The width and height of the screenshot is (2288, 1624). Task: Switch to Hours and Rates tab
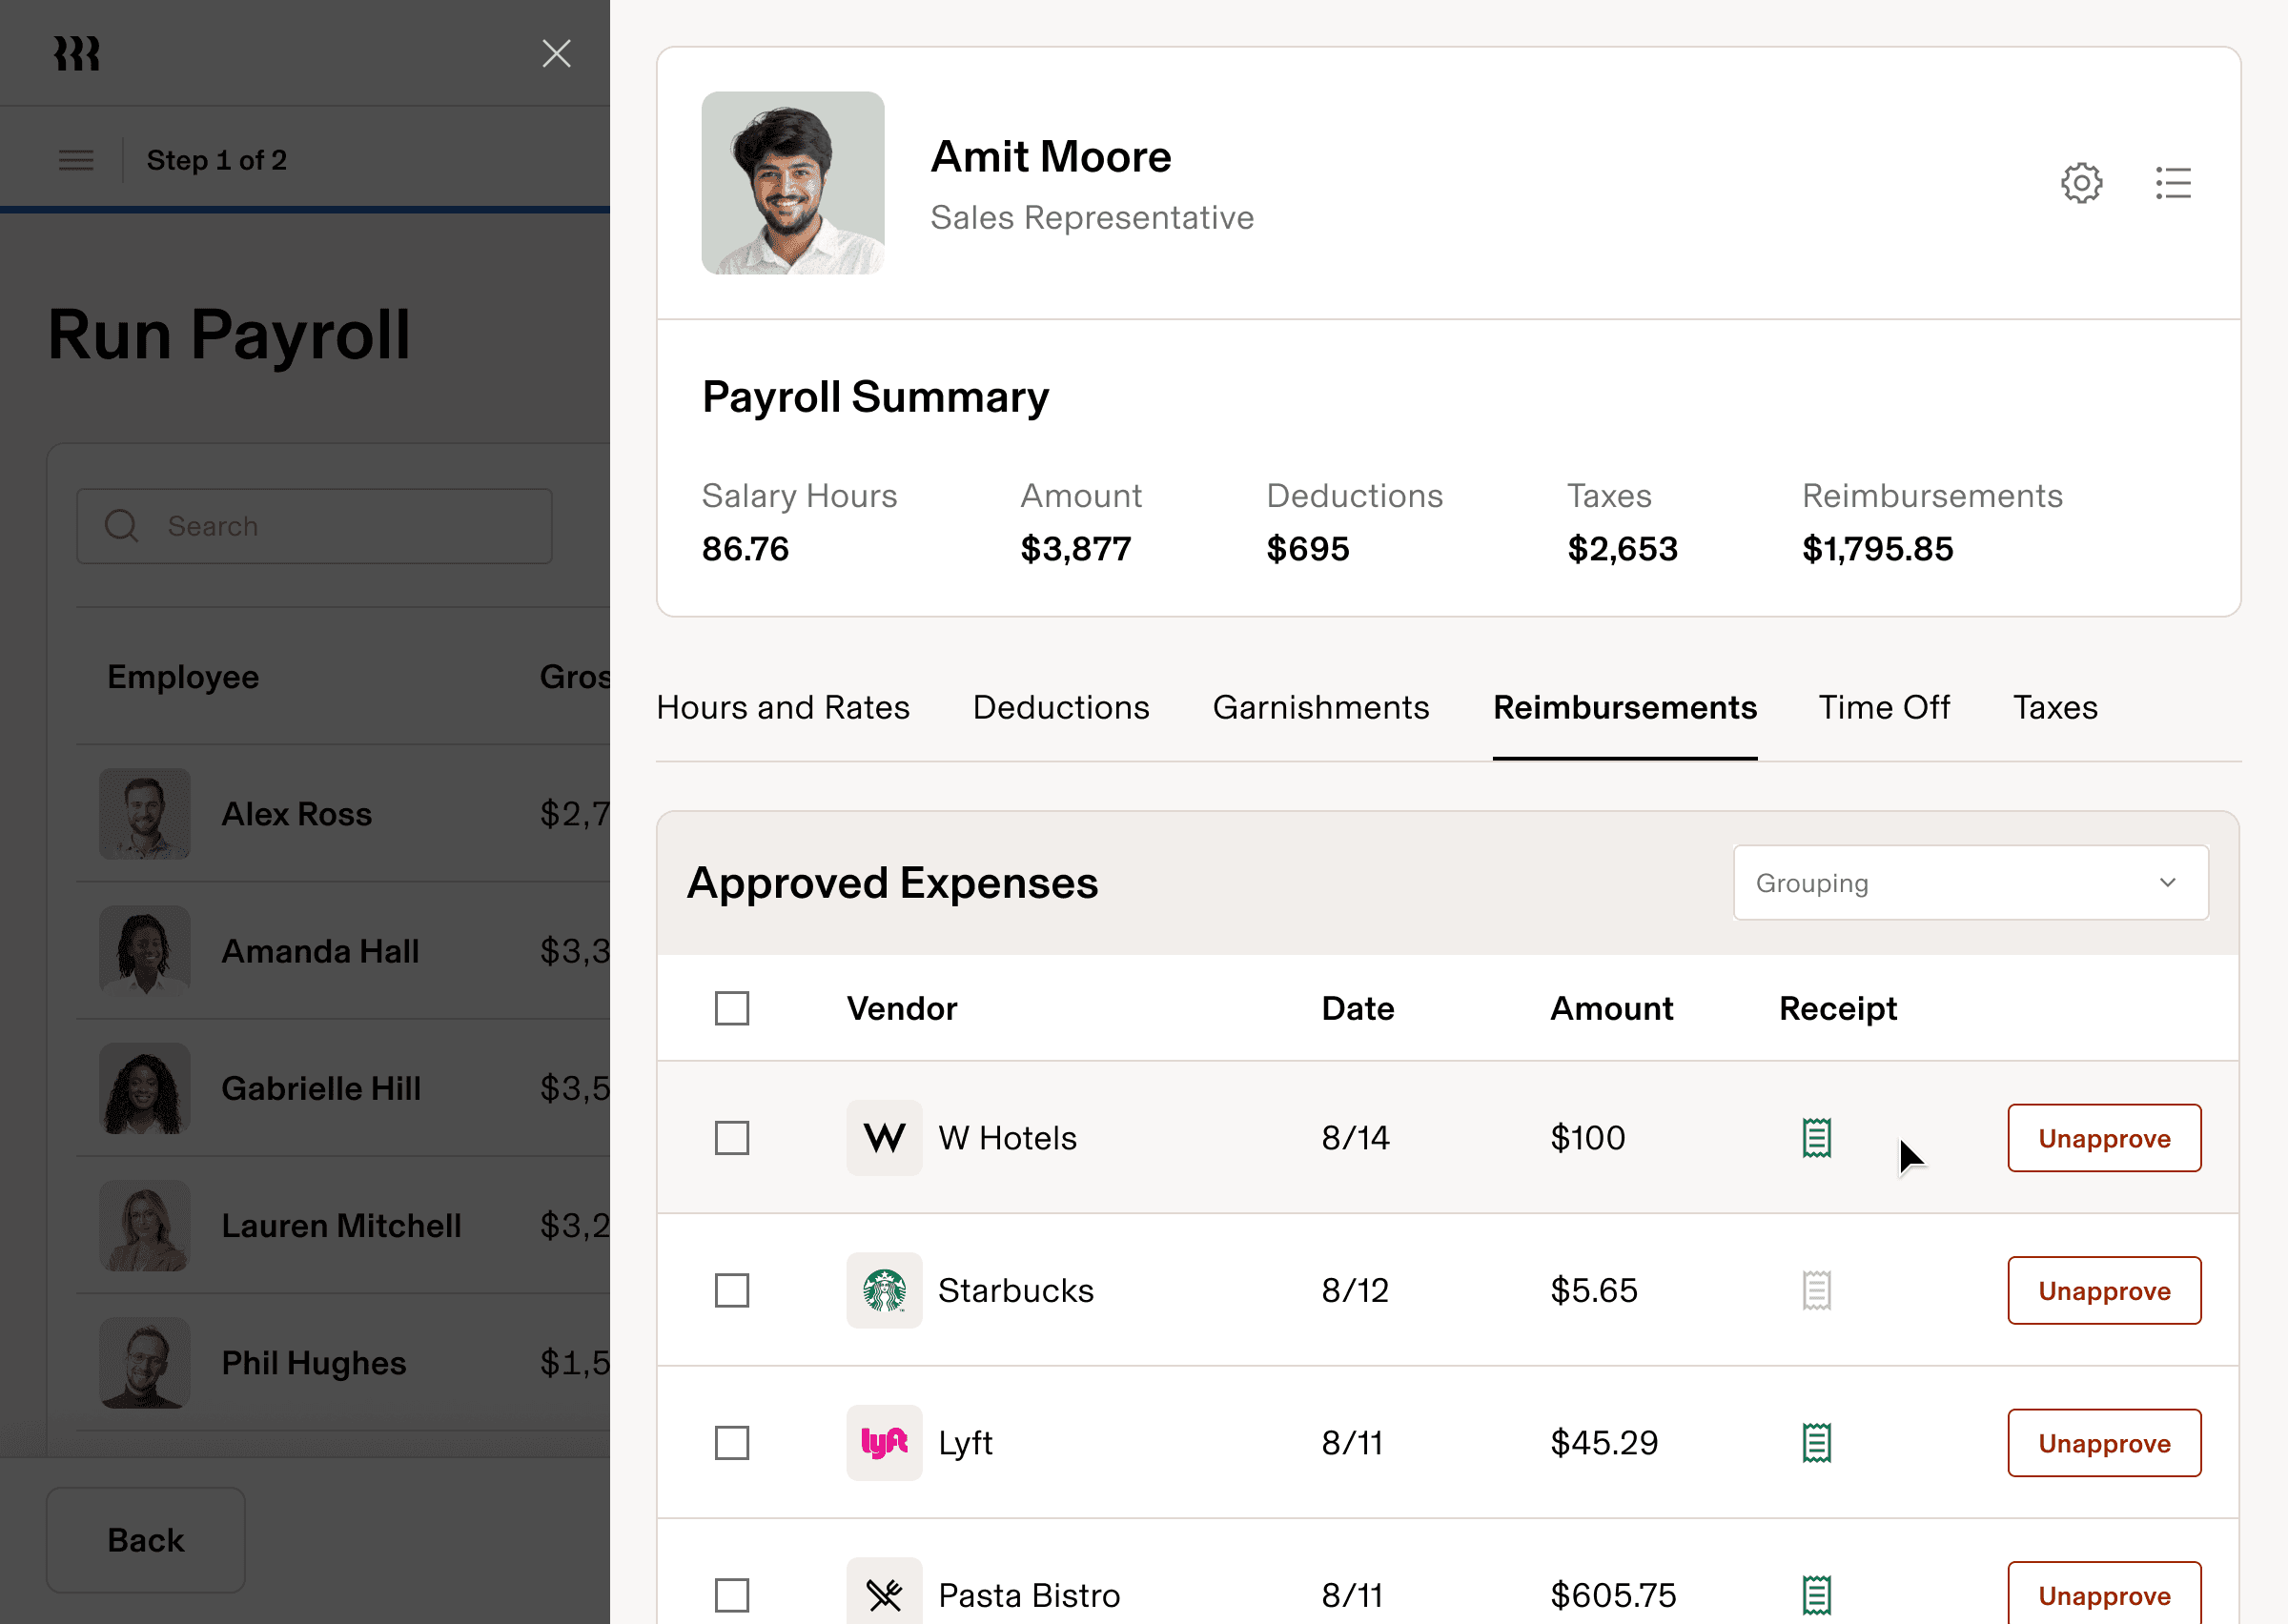pyautogui.click(x=783, y=707)
